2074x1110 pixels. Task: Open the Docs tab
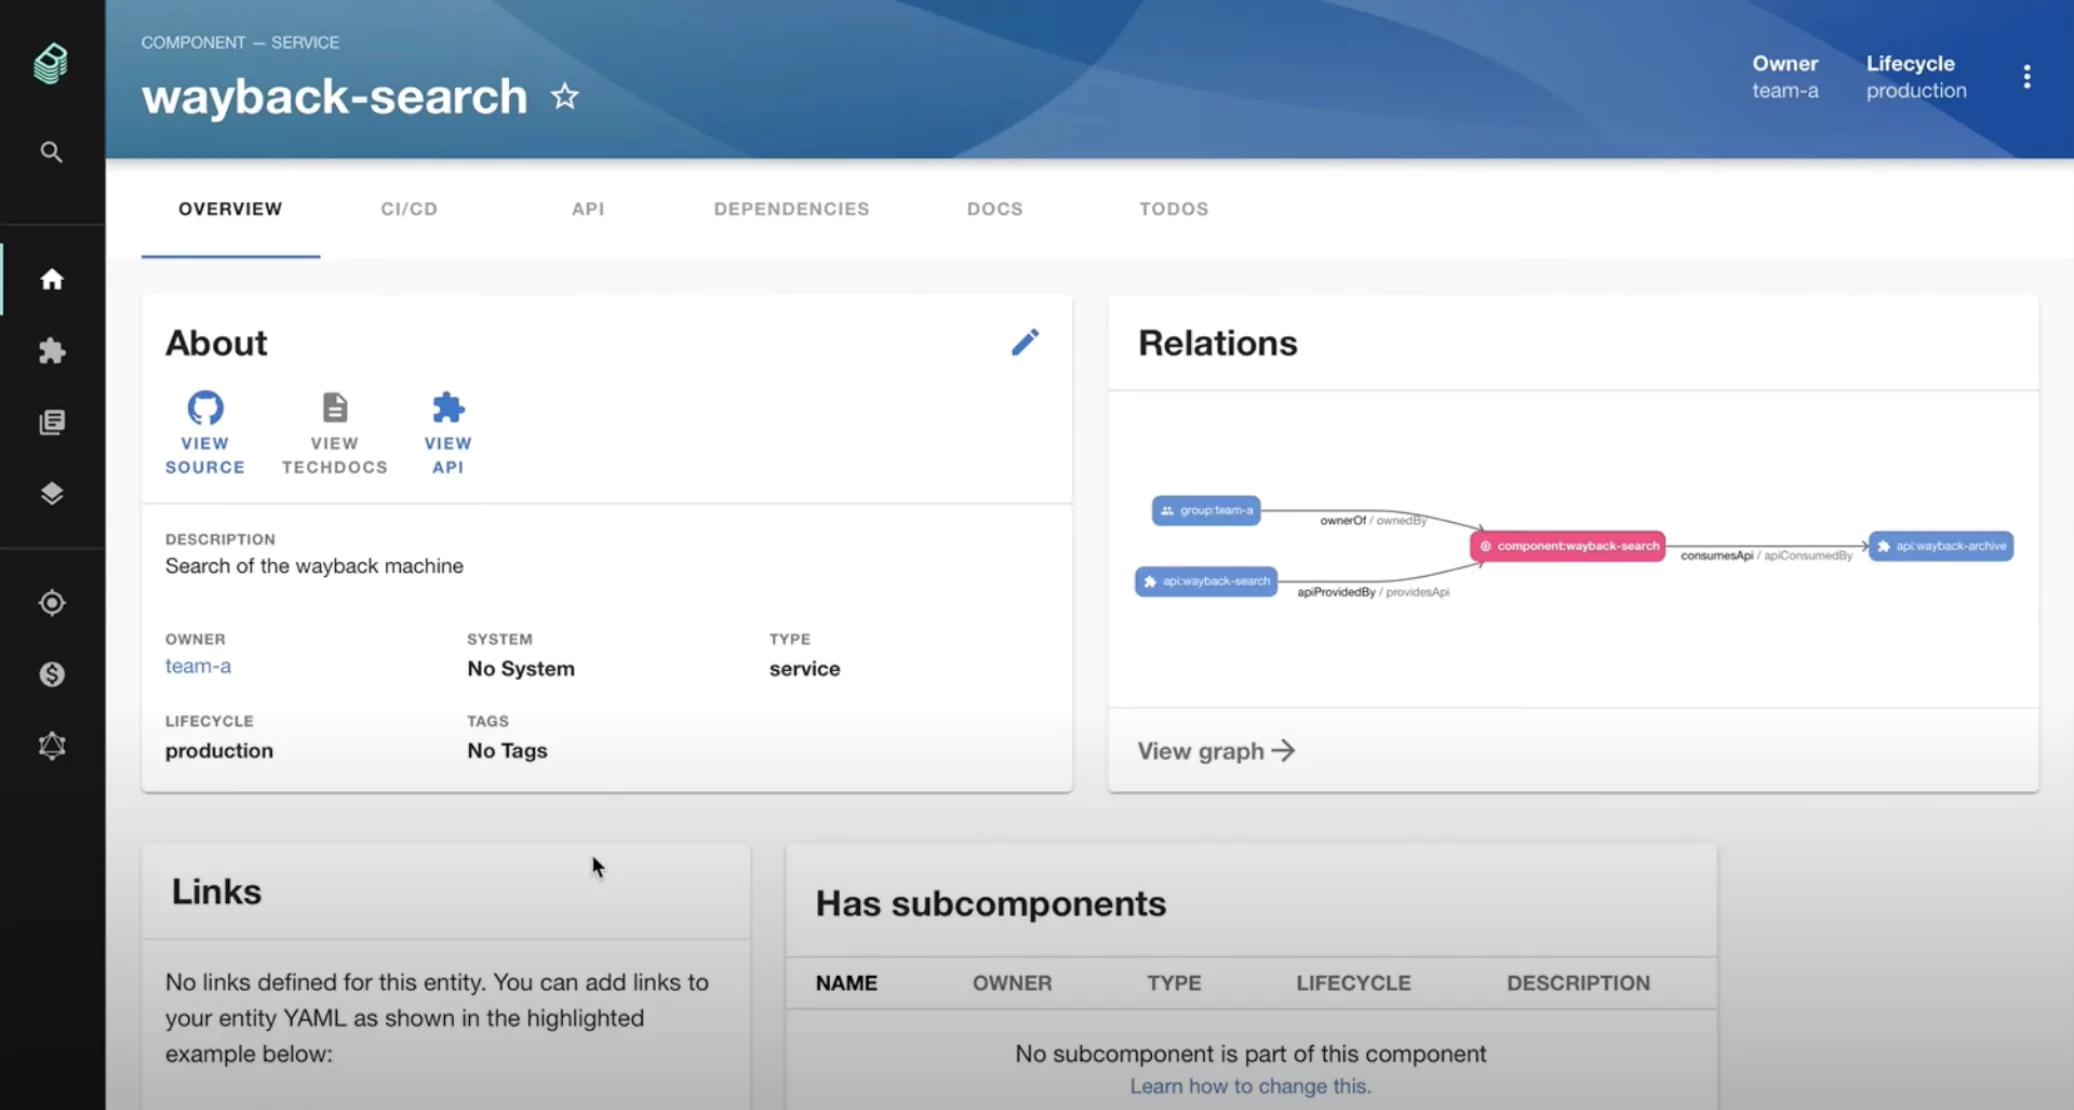coord(995,209)
